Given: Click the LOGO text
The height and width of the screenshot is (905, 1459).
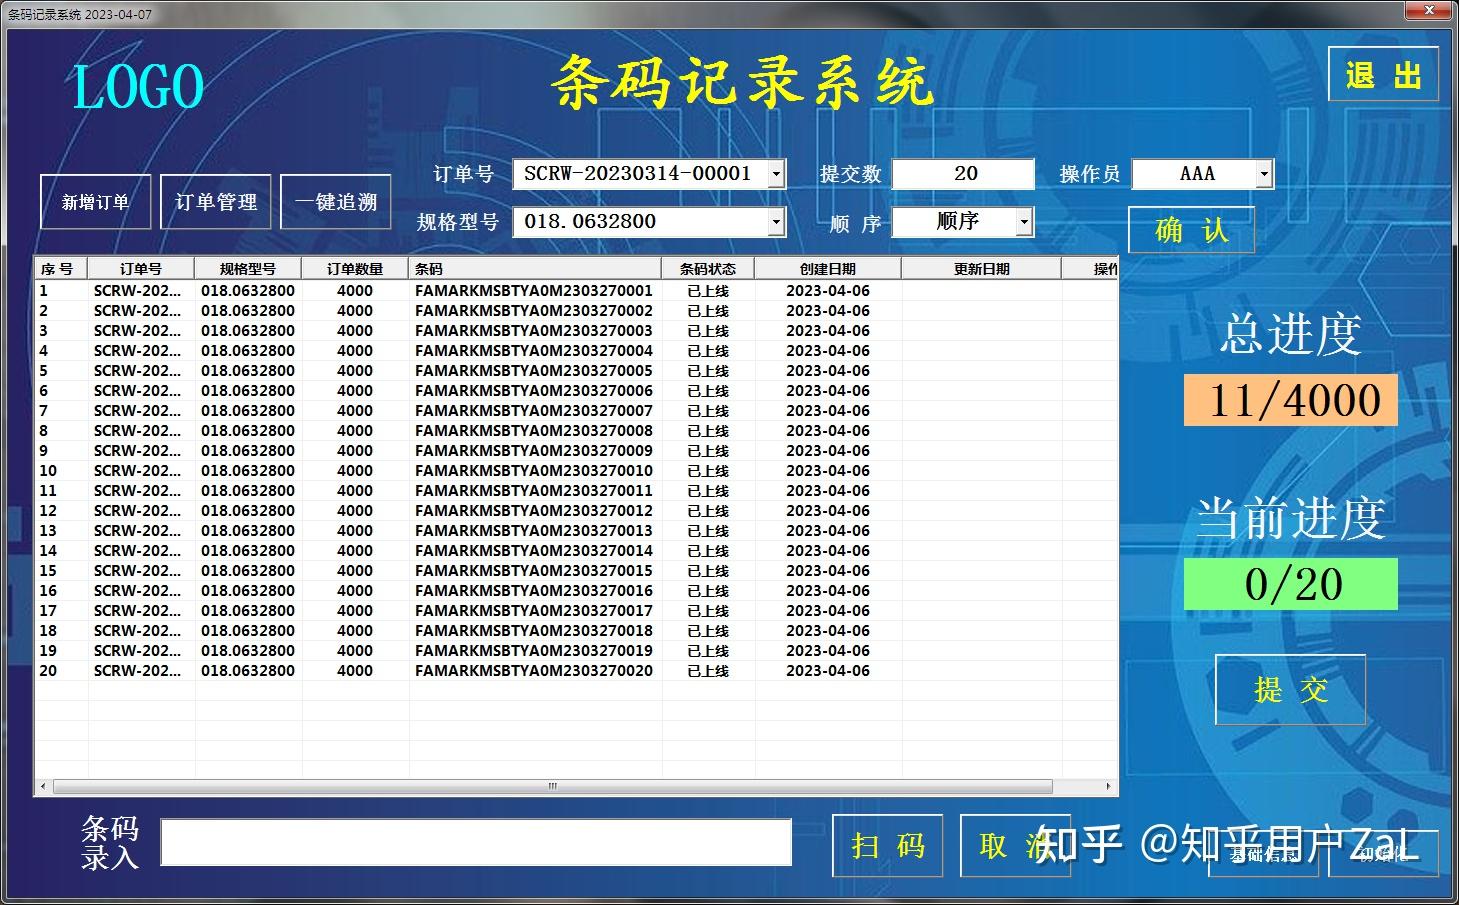Looking at the screenshot, I should pos(138,86).
